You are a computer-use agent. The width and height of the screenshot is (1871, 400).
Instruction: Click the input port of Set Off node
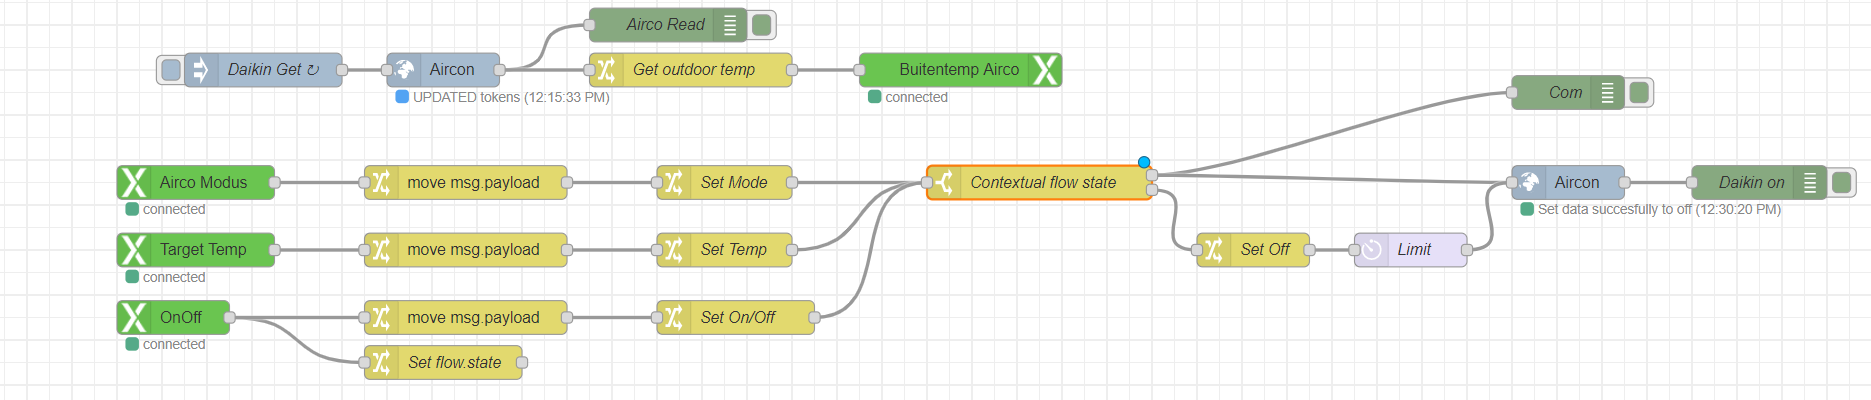[x=1197, y=250]
